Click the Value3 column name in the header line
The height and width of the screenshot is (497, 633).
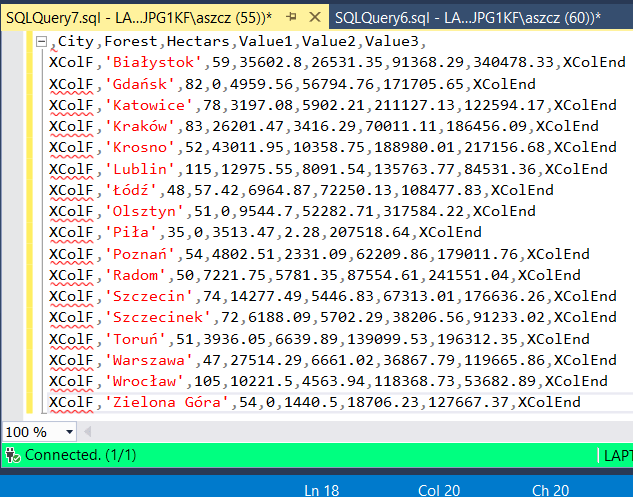tap(396, 41)
